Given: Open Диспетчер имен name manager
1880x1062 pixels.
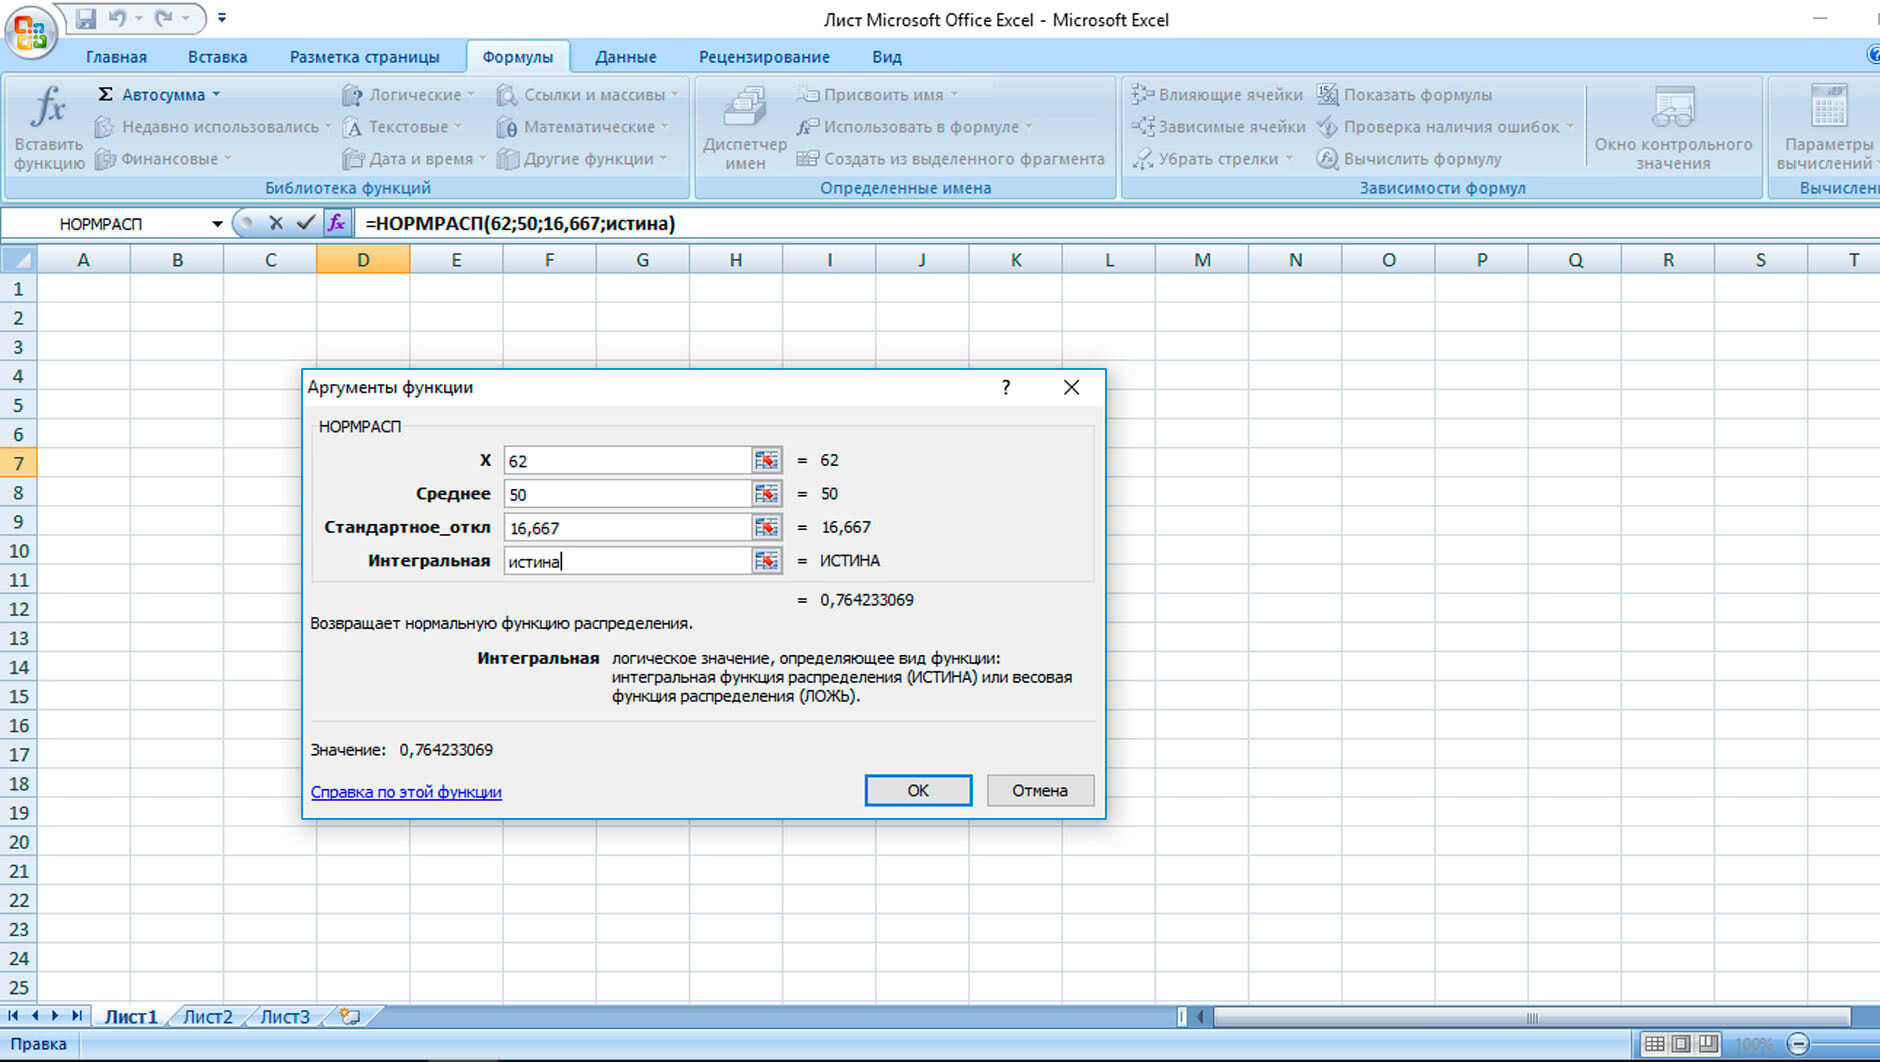Looking at the screenshot, I should (744, 127).
